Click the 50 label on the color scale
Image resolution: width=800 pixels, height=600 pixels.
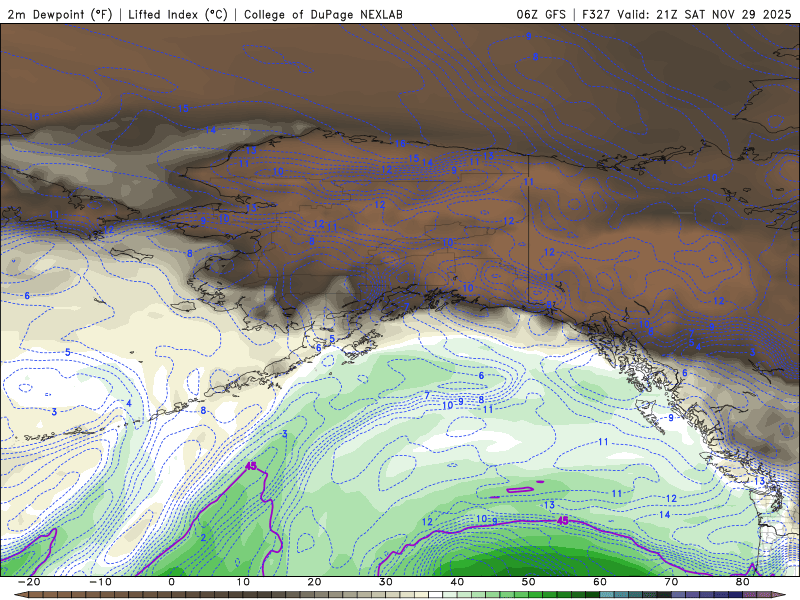529,582
